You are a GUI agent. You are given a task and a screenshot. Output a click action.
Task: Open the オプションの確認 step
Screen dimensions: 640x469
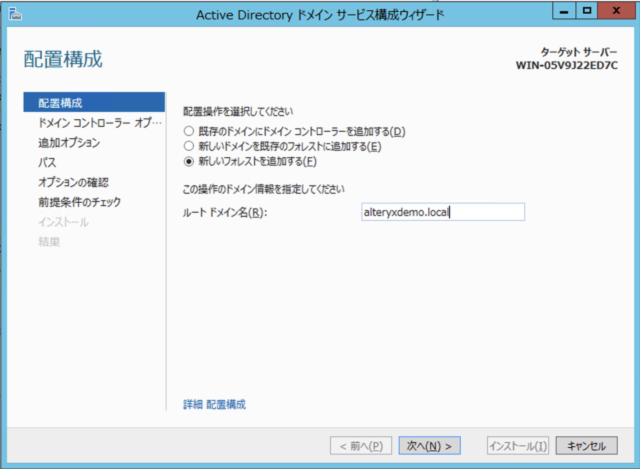tap(73, 182)
